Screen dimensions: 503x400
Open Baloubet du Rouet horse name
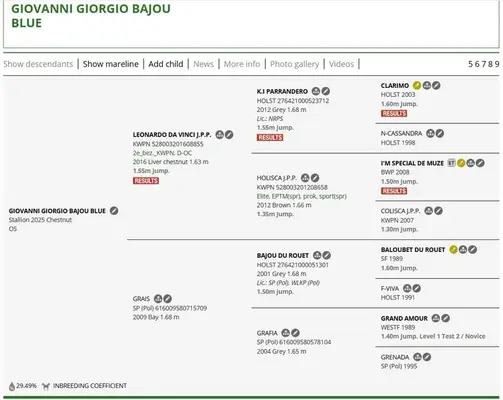(x=413, y=250)
